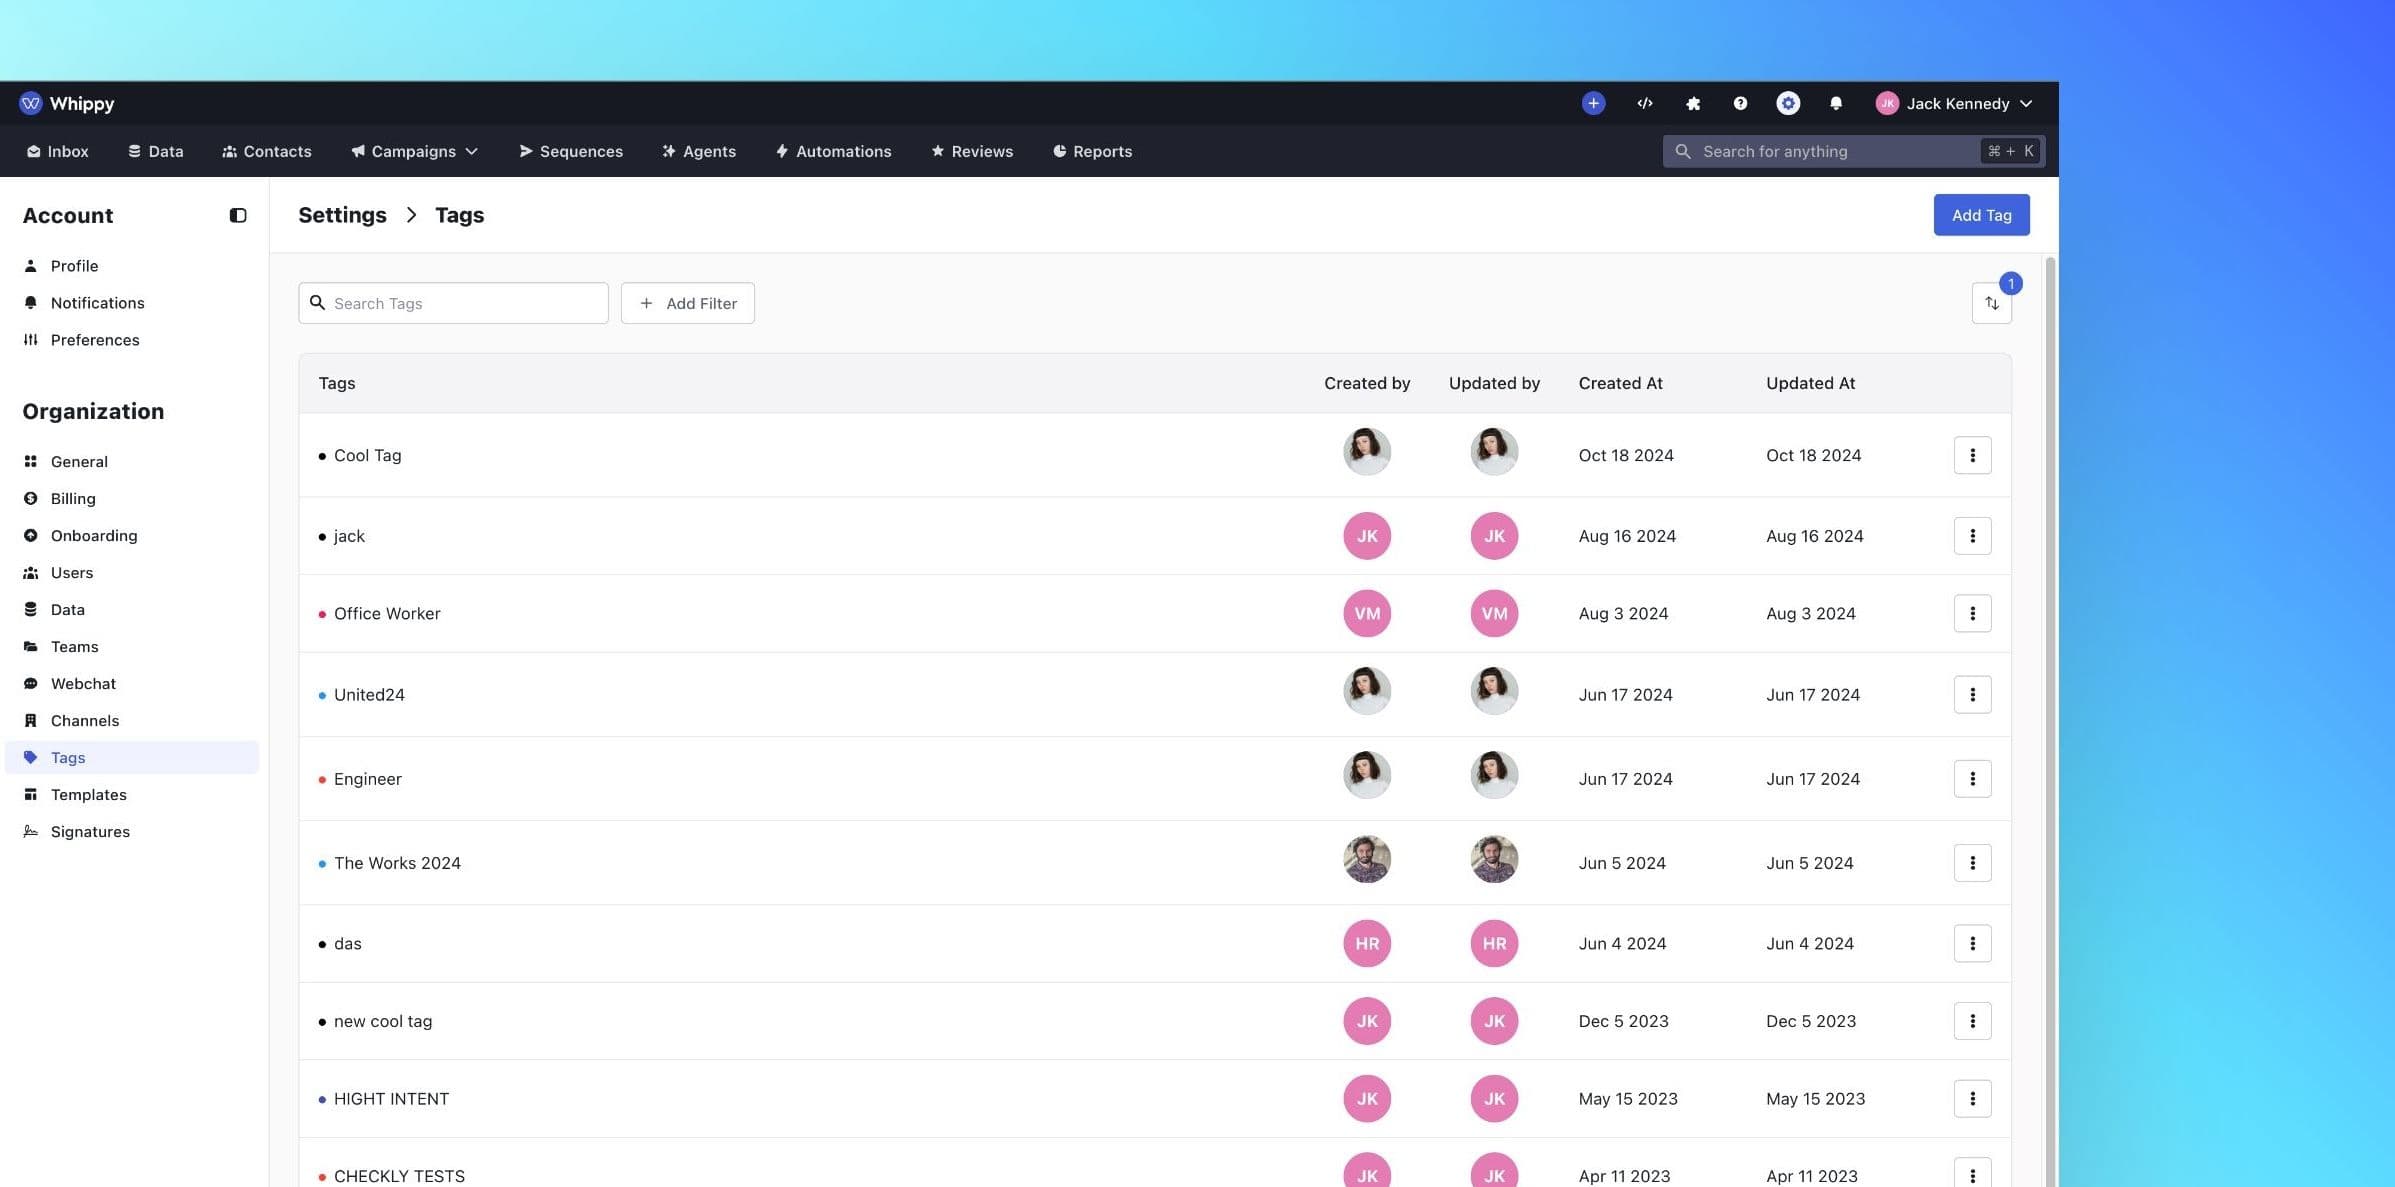The image size is (2395, 1187).
Task: Open Templates in the sidebar
Action: coord(88,794)
